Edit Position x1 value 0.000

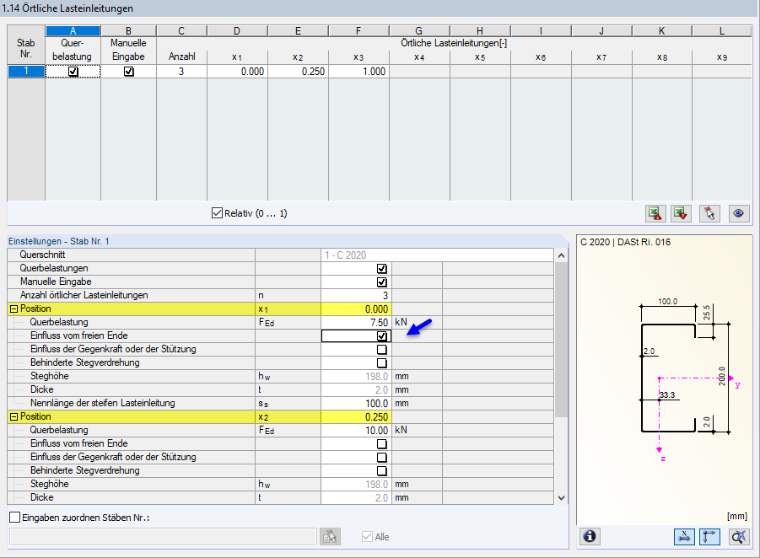[356, 309]
